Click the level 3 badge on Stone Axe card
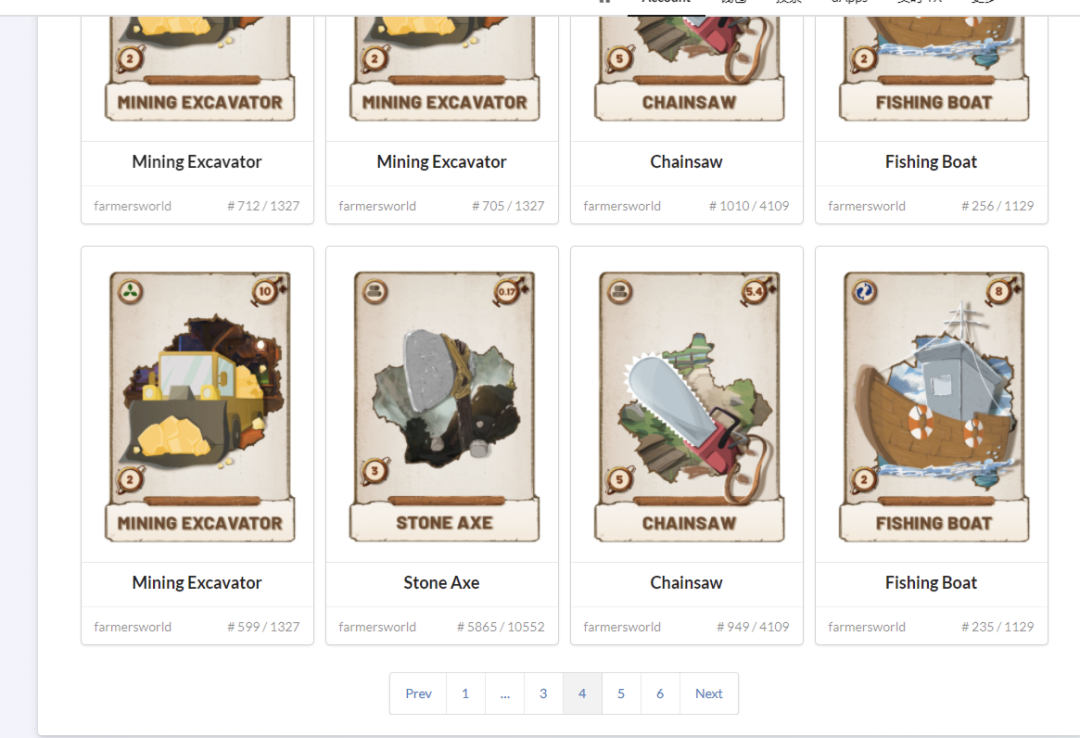Image resolution: width=1080 pixels, height=738 pixels. 375,471
